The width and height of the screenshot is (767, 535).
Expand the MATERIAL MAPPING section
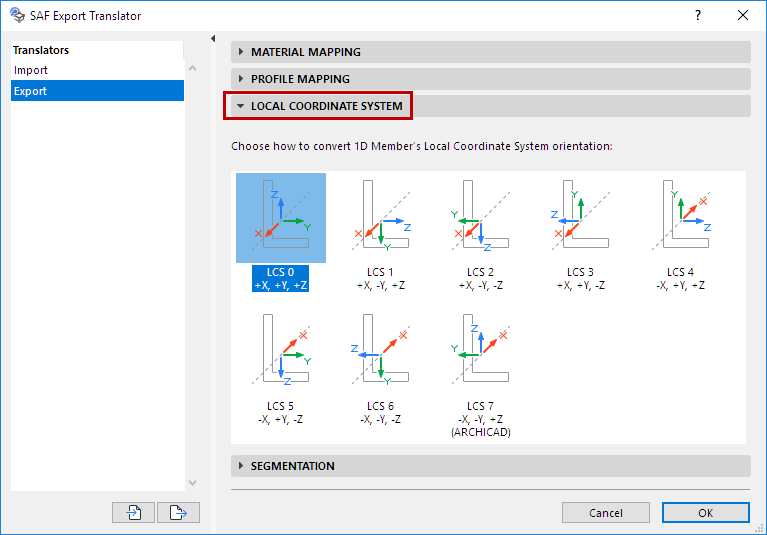point(491,52)
